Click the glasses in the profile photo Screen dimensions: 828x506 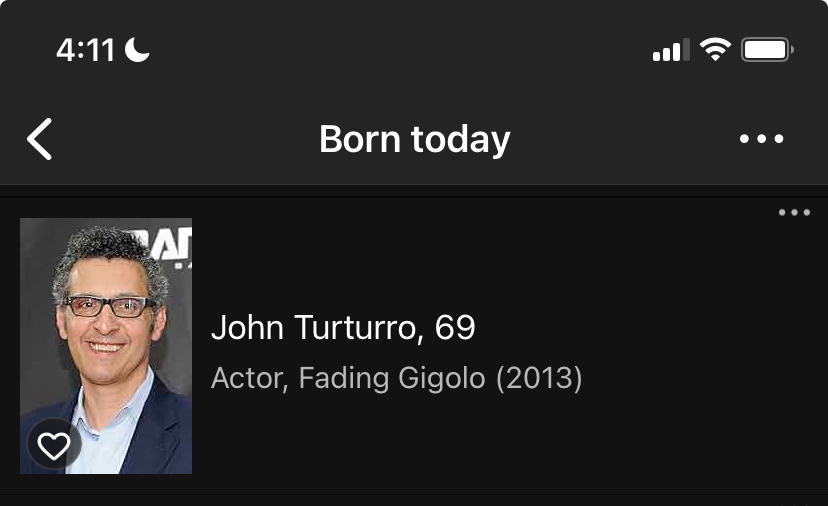[108, 306]
